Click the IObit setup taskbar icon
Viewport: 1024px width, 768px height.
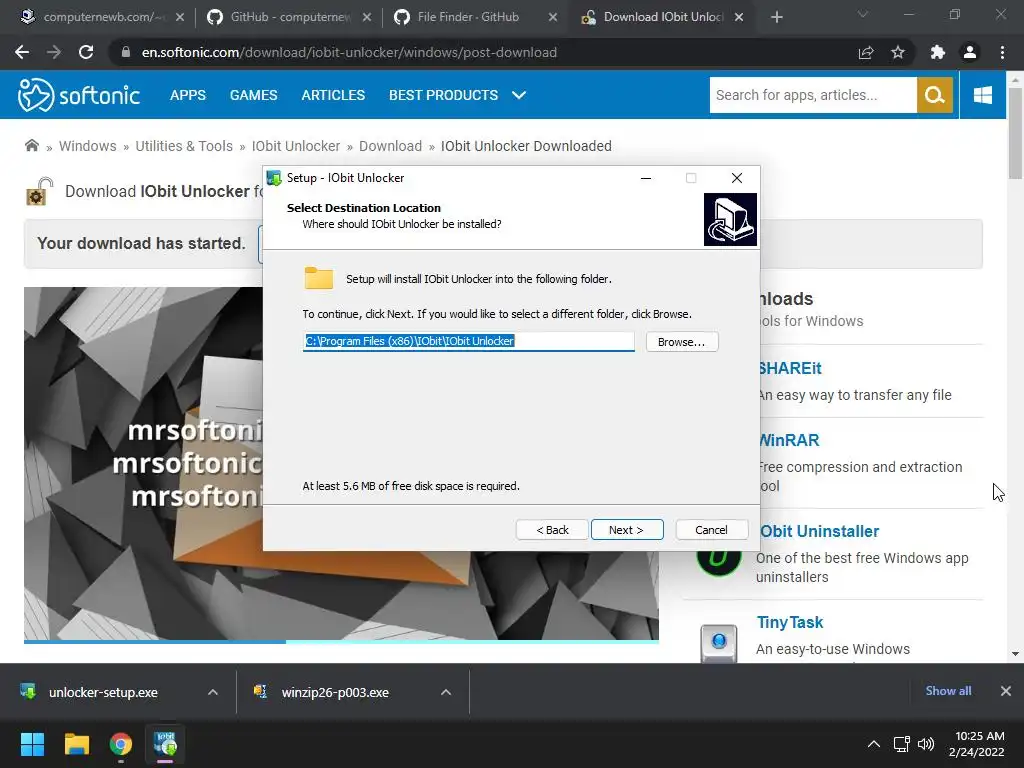(x=165, y=744)
